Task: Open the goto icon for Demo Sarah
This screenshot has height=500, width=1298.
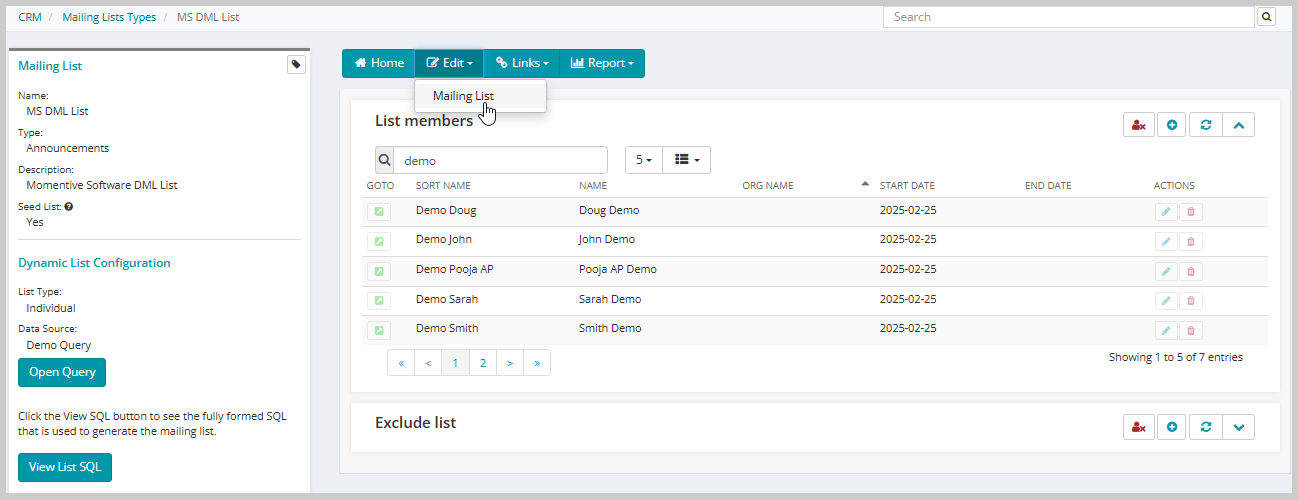Action: pyautogui.click(x=379, y=301)
